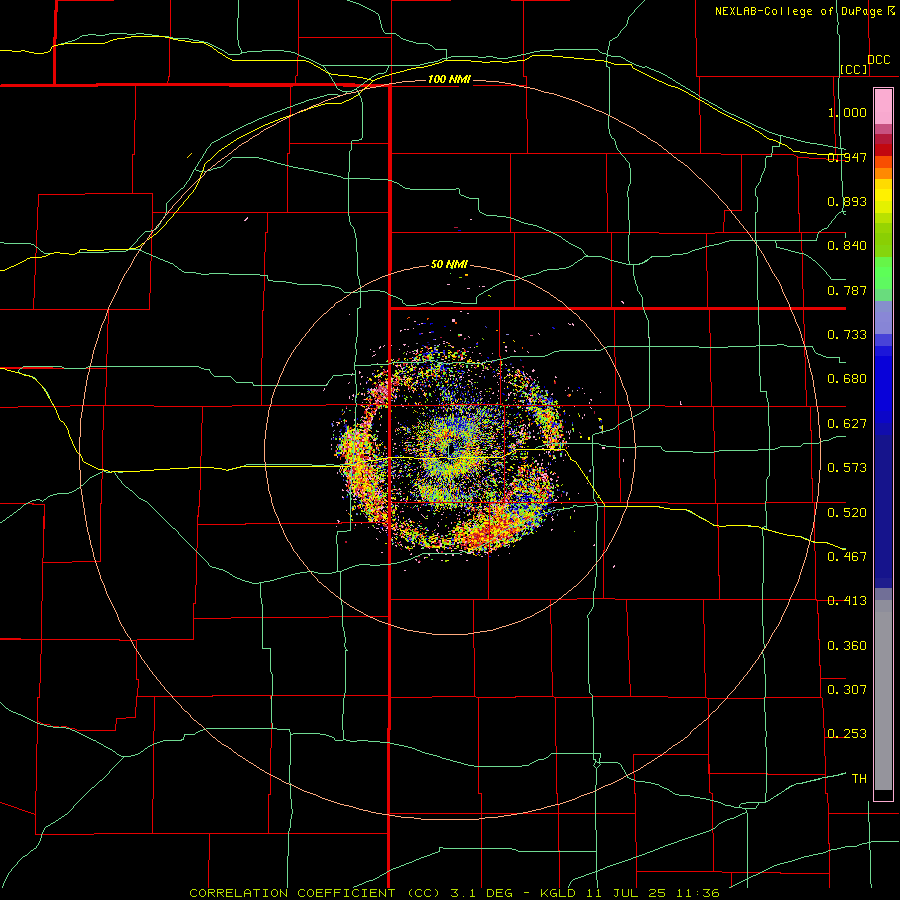
Task: Select the 0.787 color scale value
Action: click(x=847, y=290)
